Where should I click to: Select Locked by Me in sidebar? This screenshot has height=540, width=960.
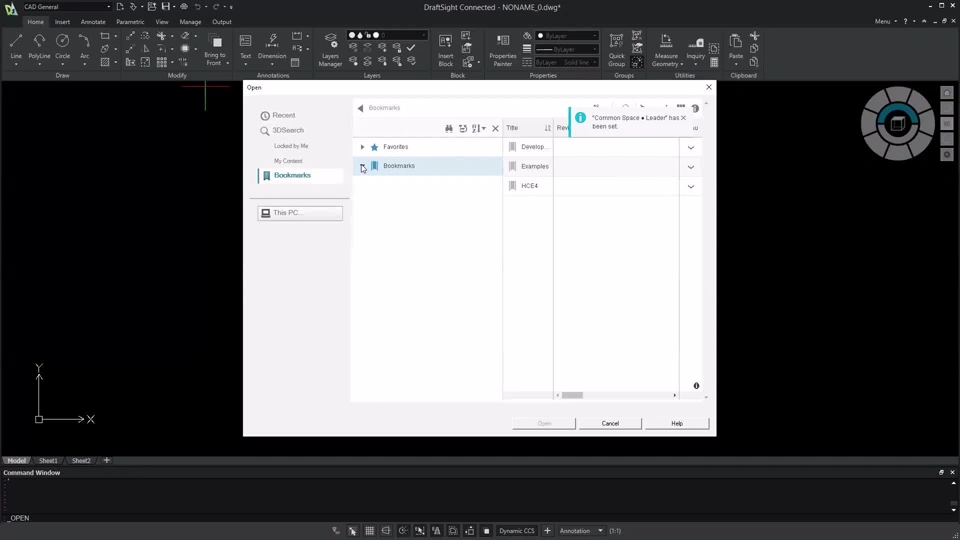pyautogui.click(x=291, y=146)
